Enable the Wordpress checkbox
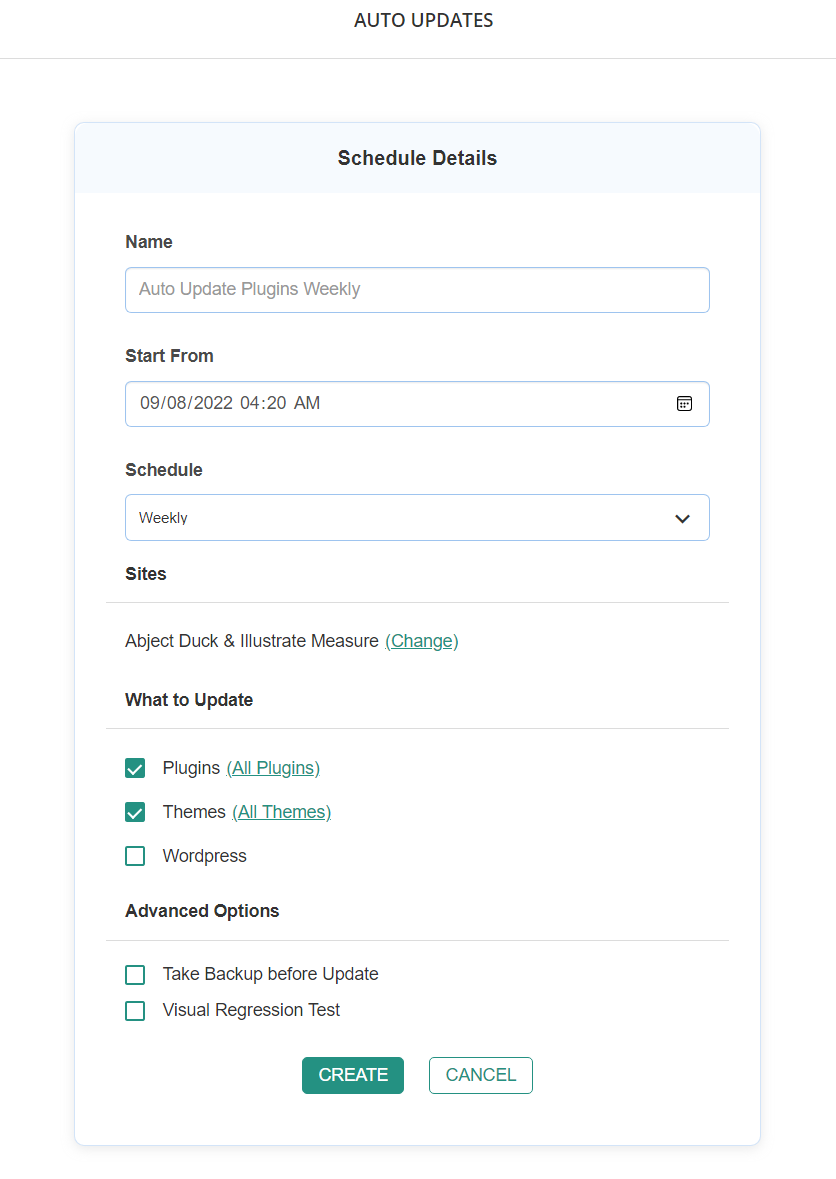This screenshot has height=1179, width=836. 135,856
